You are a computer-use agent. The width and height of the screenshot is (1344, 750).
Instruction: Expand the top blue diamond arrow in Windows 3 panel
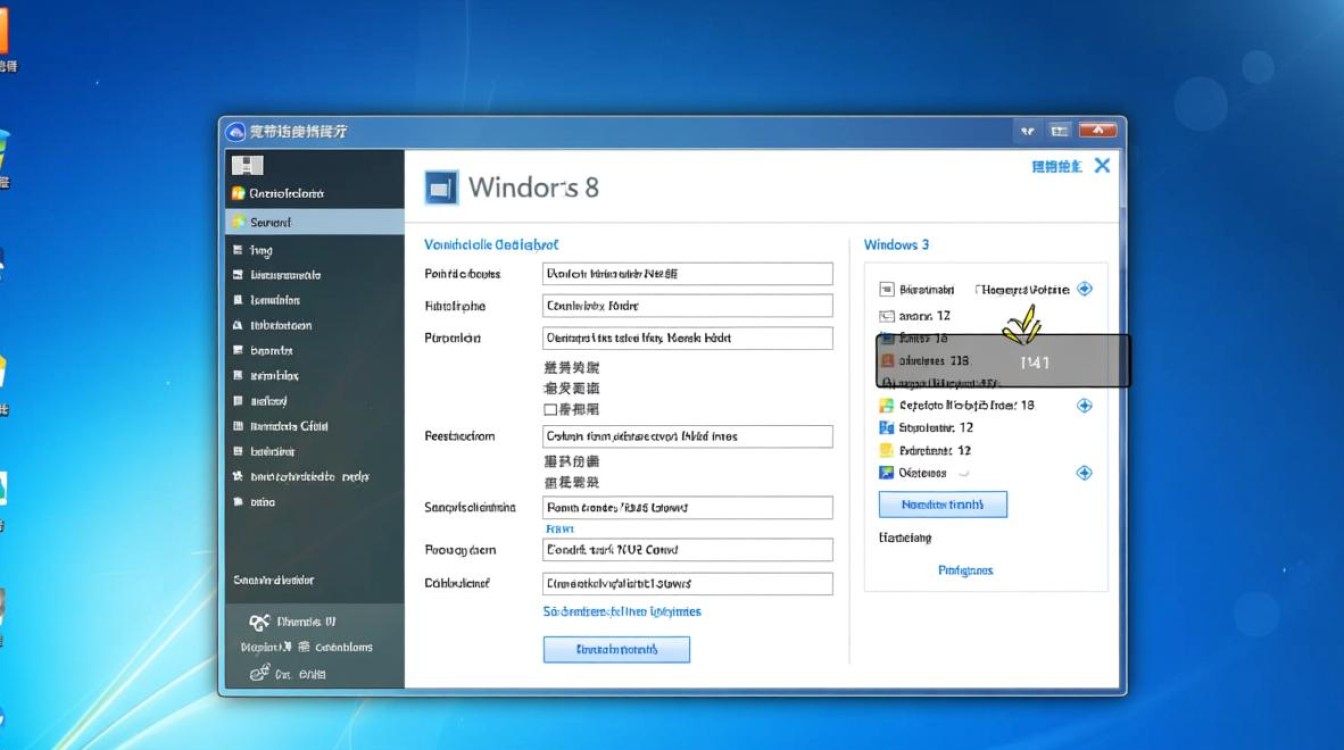pyautogui.click(x=1083, y=289)
